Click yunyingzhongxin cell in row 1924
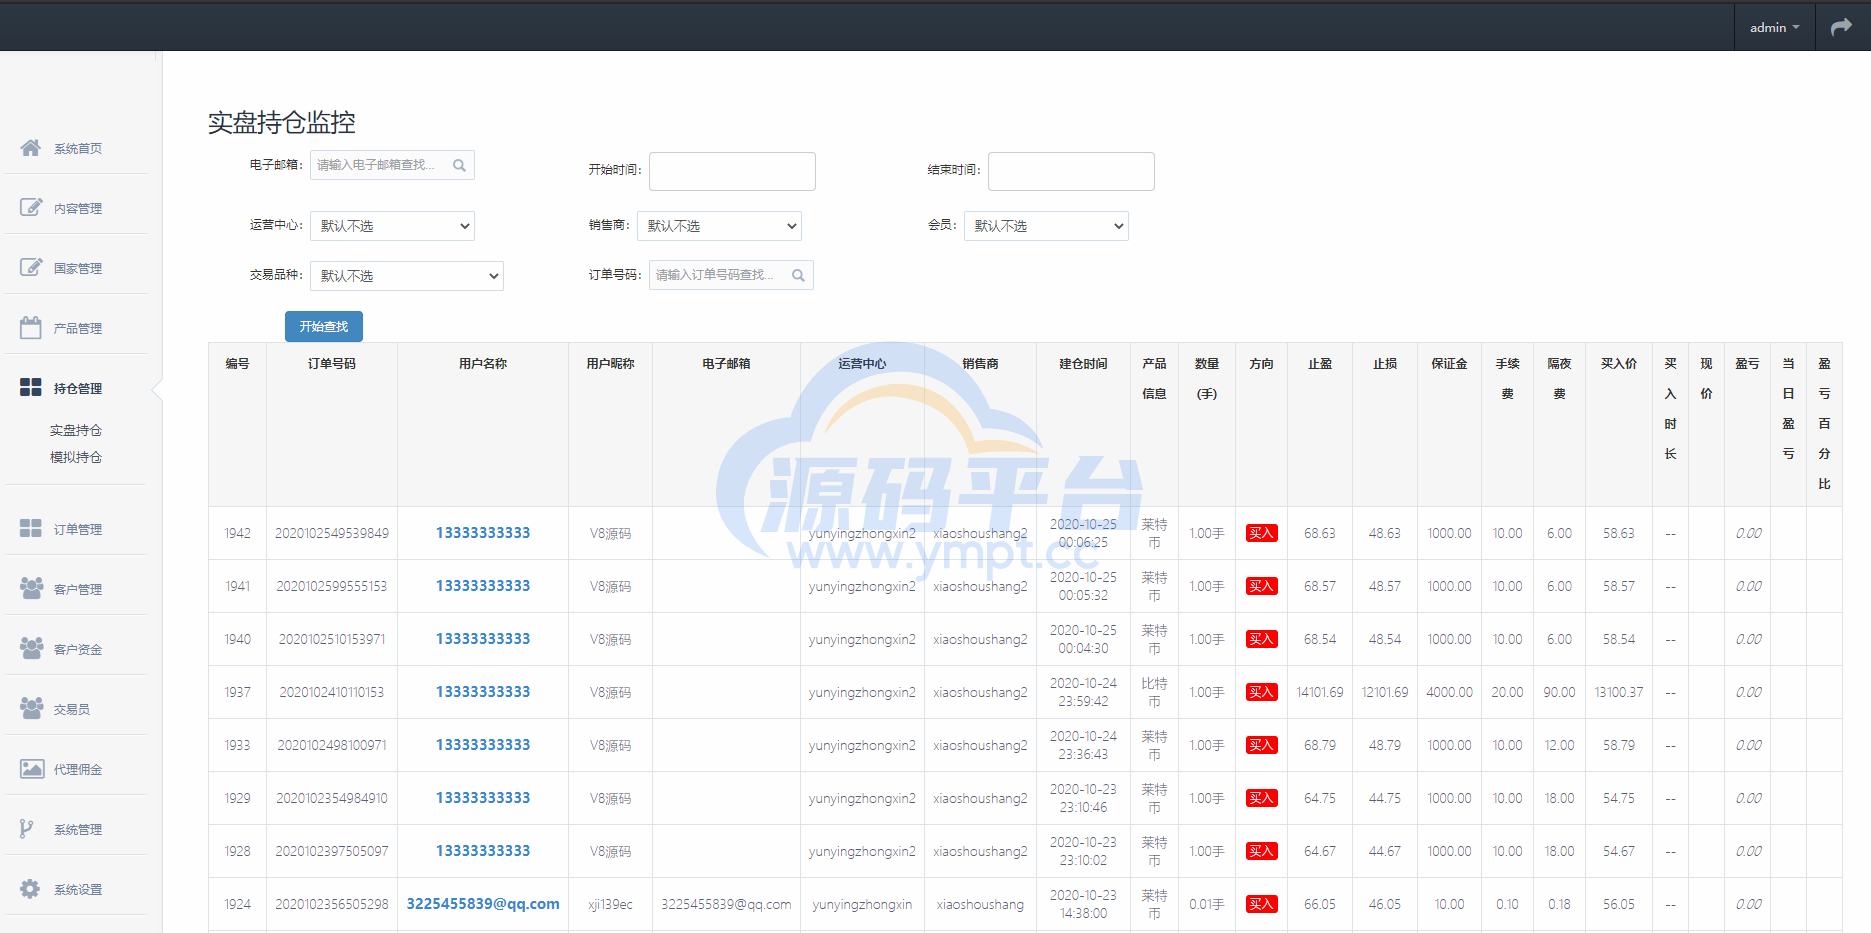The image size is (1871, 933). (862, 904)
